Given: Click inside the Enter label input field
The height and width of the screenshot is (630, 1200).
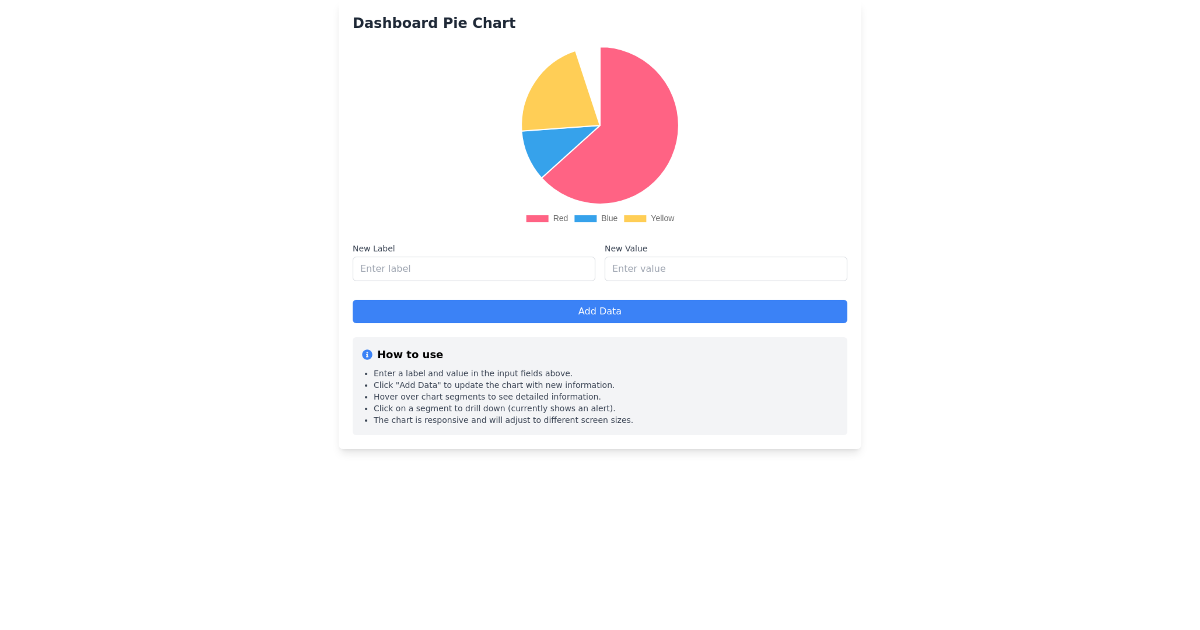Looking at the screenshot, I should (473, 268).
